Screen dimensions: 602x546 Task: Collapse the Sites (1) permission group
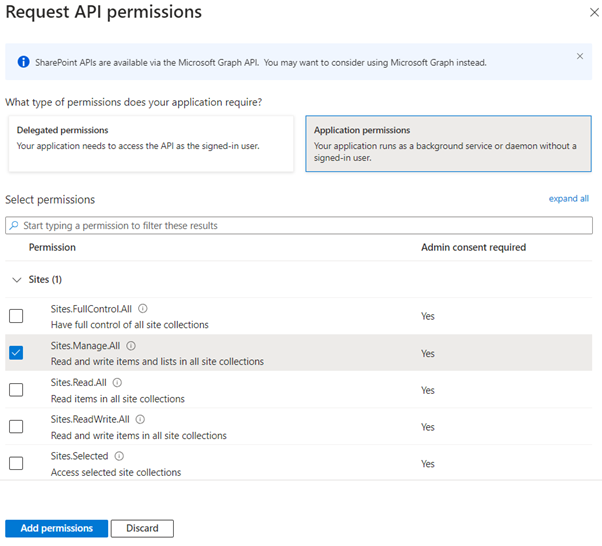[x=16, y=280]
